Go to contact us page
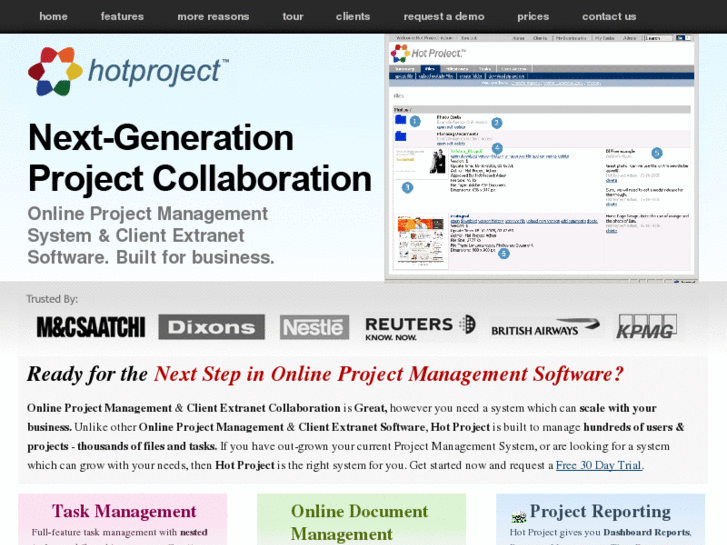 609,17
